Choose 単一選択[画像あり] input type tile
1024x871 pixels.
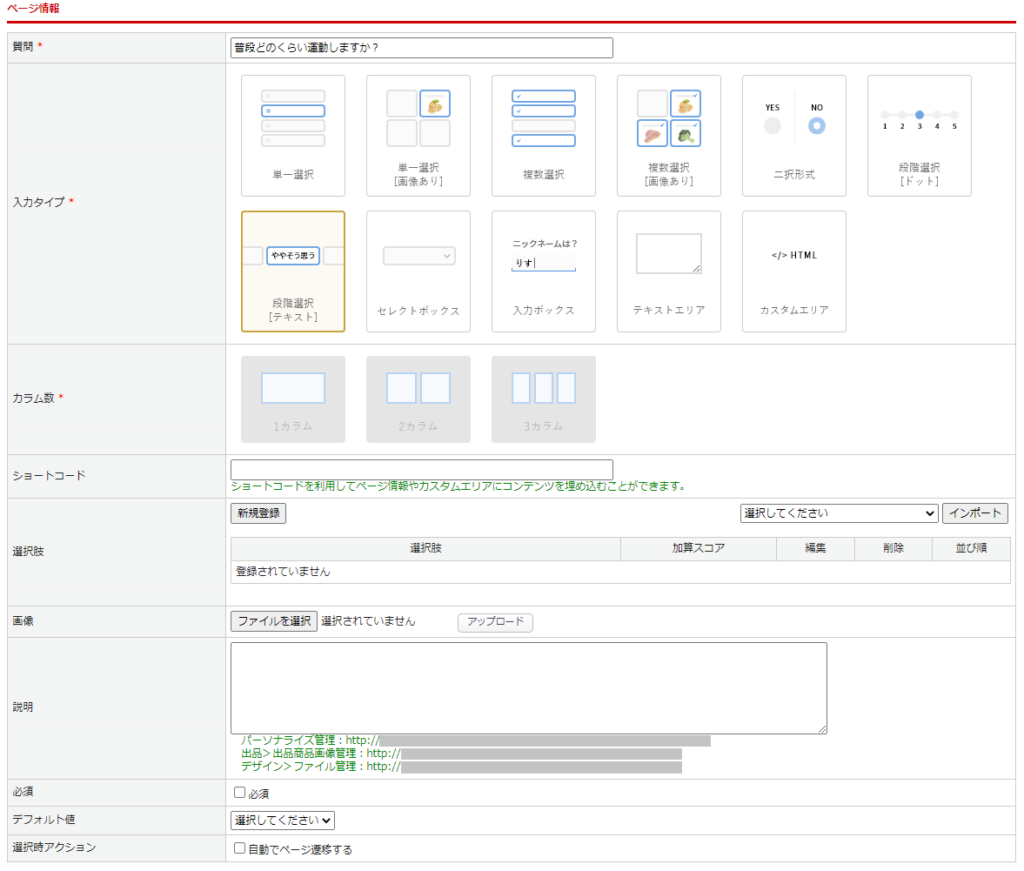[x=418, y=135]
